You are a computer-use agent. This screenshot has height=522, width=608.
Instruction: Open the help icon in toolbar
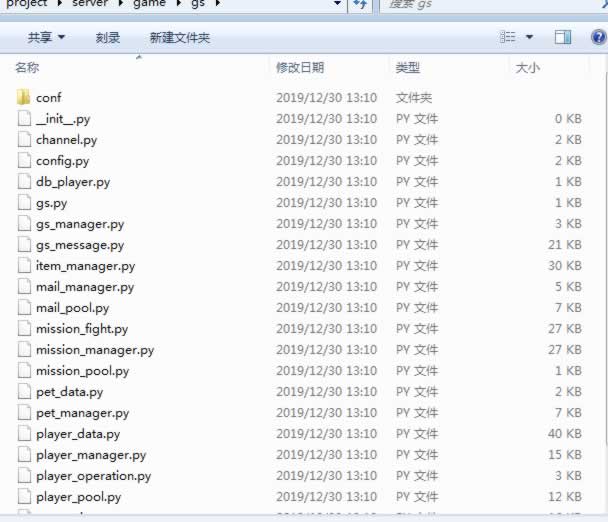[596, 37]
